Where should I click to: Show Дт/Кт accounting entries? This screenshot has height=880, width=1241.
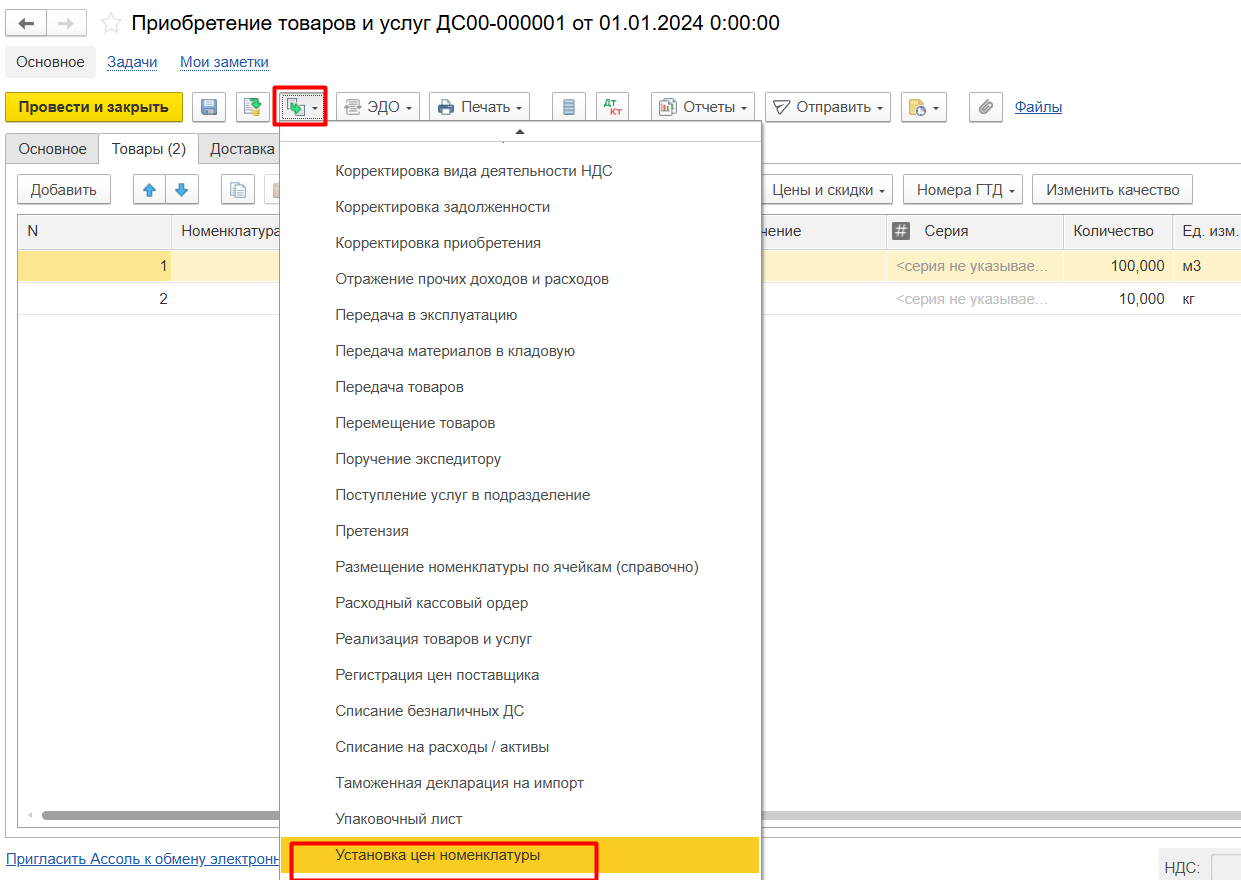click(612, 107)
